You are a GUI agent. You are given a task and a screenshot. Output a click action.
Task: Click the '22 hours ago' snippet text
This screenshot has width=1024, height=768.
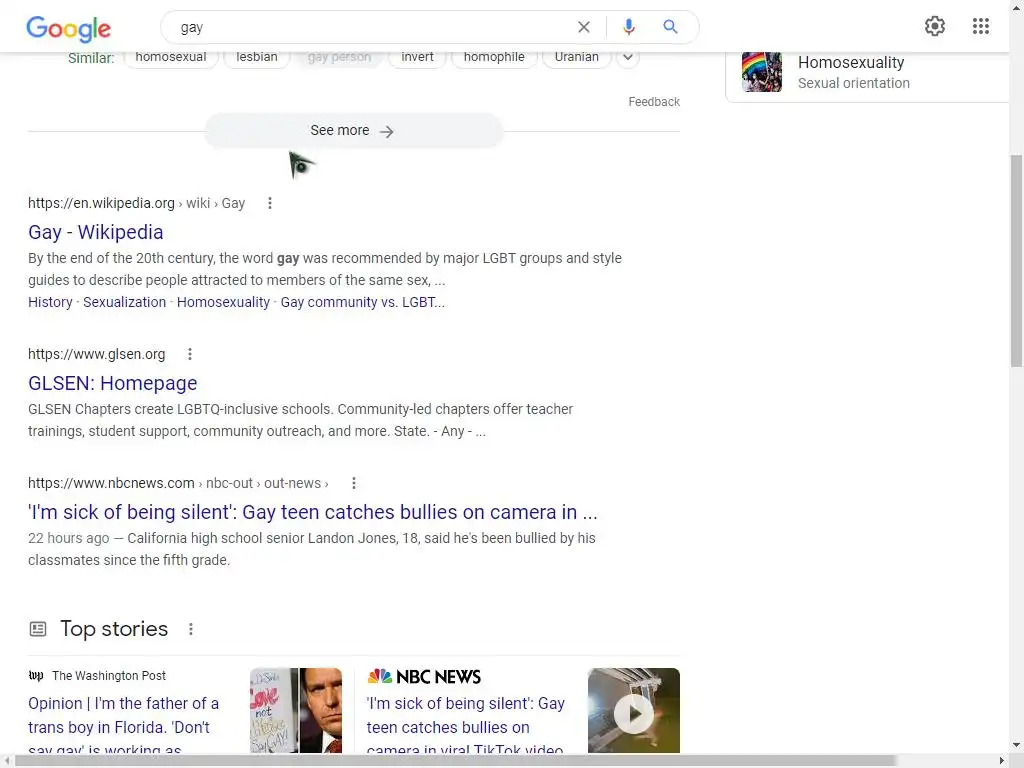click(x=69, y=538)
